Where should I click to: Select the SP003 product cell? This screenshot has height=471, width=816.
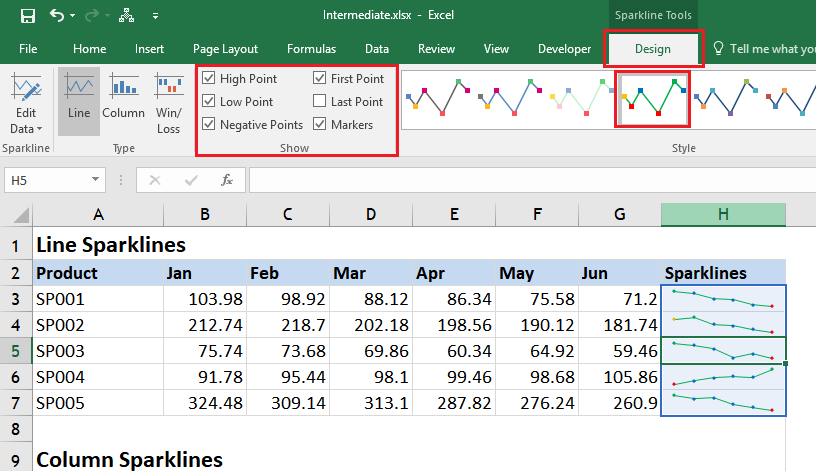pos(98,351)
